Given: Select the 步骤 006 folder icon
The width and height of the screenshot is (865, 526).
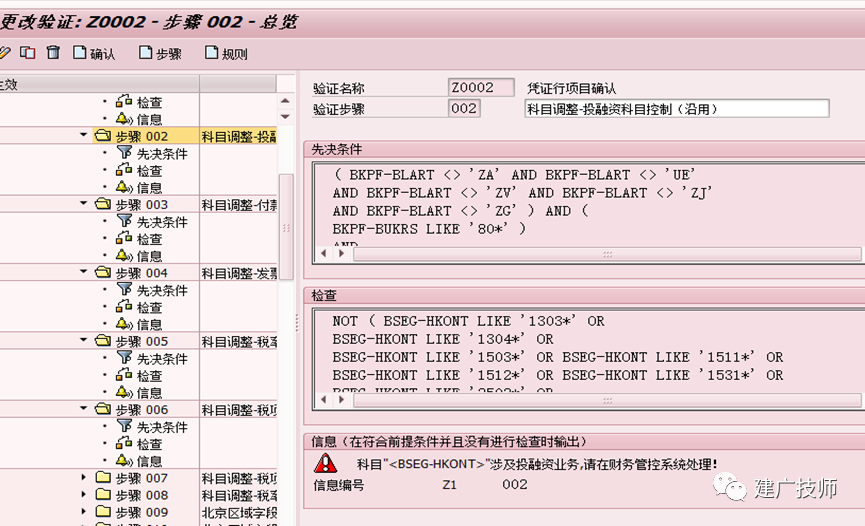Looking at the screenshot, I should pos(103,409).
